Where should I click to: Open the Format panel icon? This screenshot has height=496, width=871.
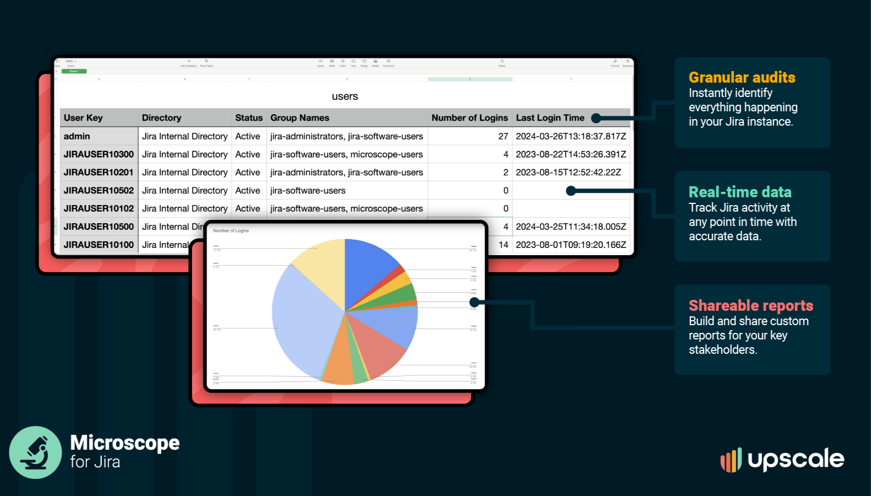click(x=615, y=63)
